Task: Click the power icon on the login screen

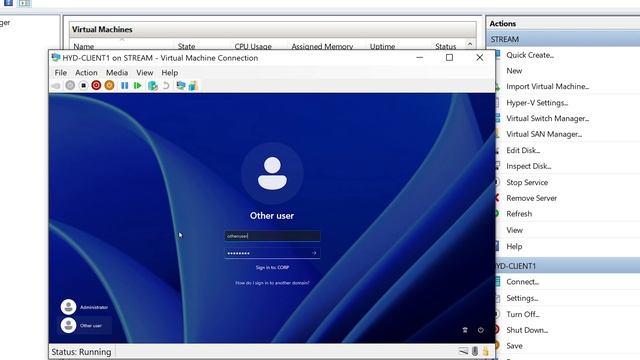Action: [481, 330]
